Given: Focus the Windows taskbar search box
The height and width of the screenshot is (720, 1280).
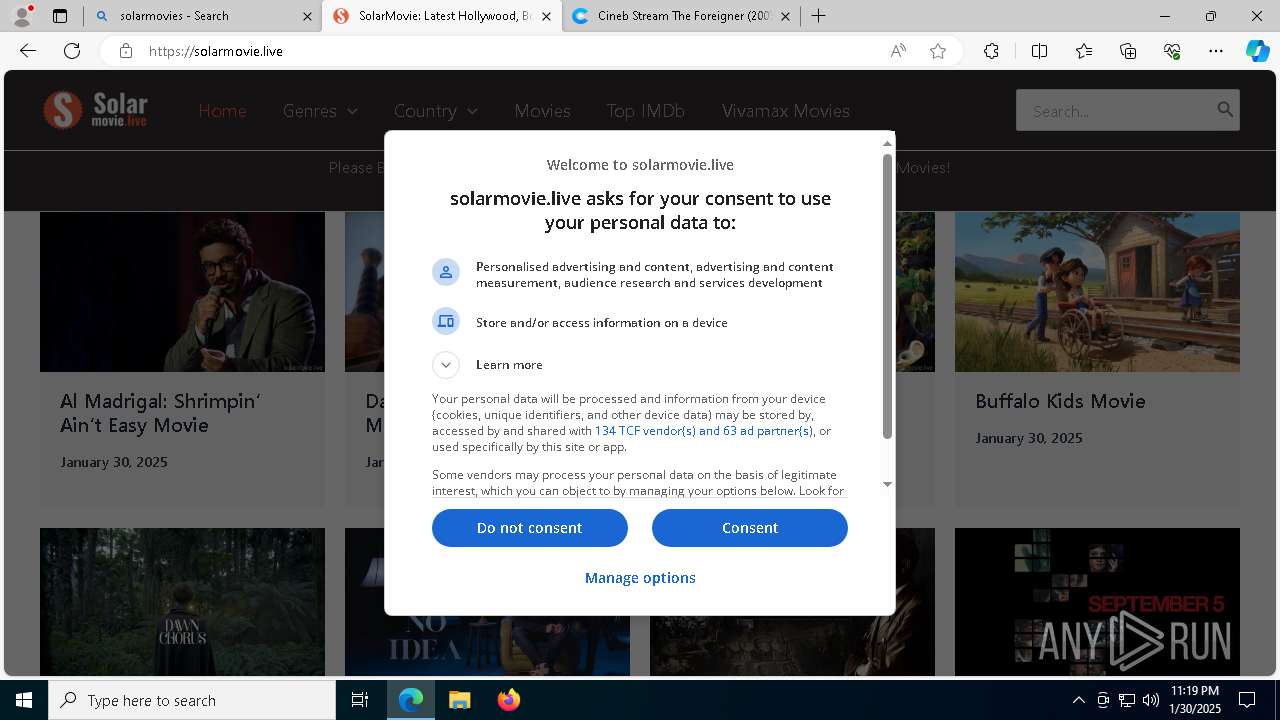Looking at the screenshot, I should click(x=192, y=700).
